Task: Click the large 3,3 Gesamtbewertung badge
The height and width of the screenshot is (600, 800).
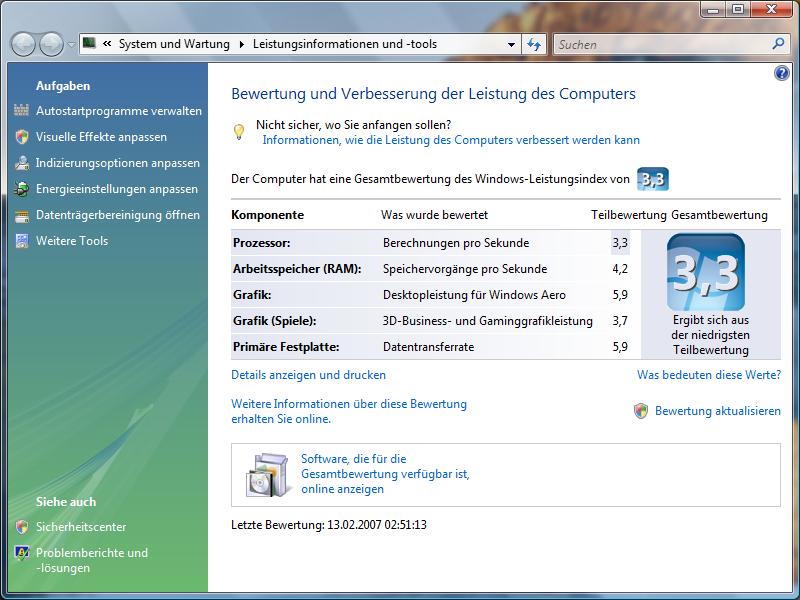Action: (706, 272)
